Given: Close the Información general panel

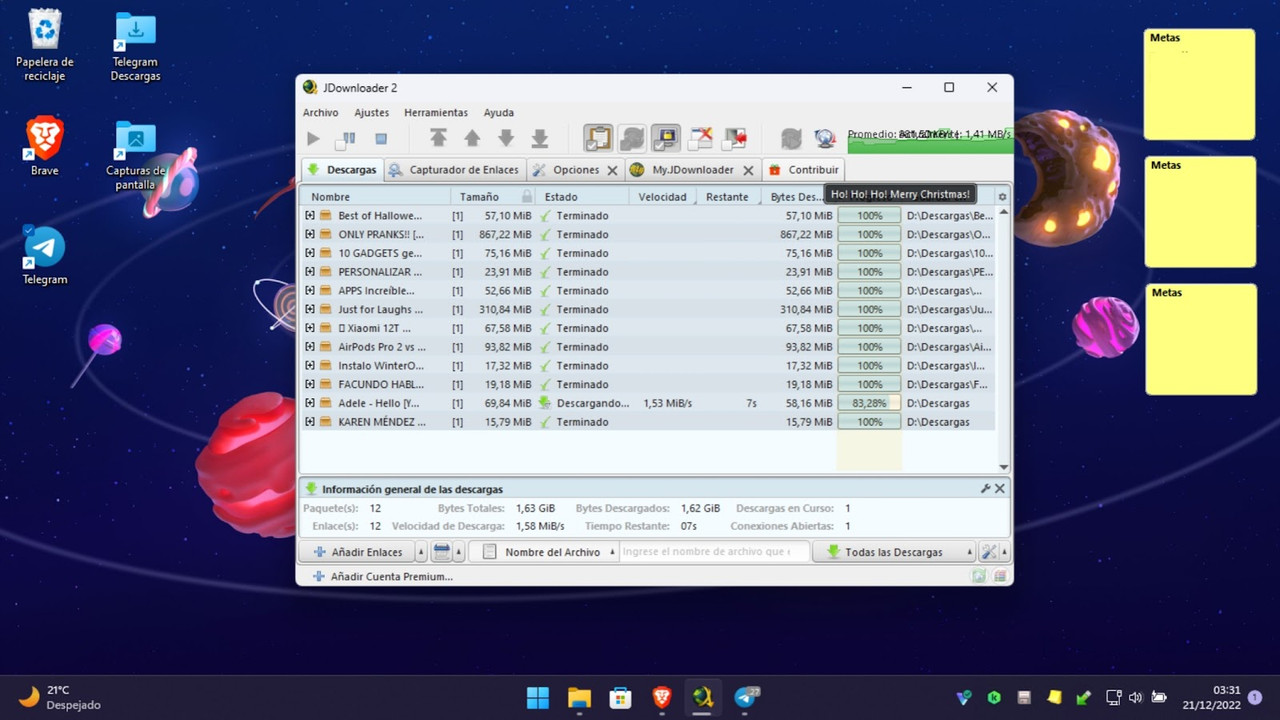Looking at the screenshot, I should tap(1000, 489).
